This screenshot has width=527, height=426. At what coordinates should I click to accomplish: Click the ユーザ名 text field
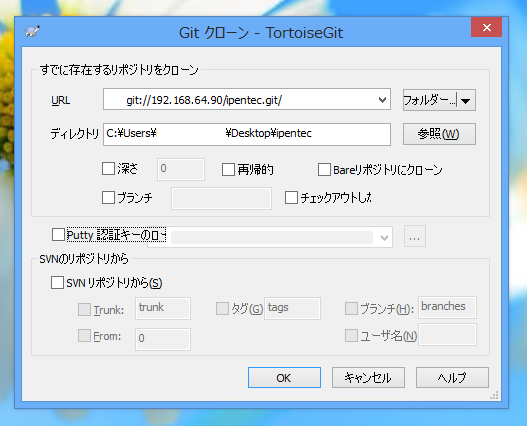[x=447, y=335]
